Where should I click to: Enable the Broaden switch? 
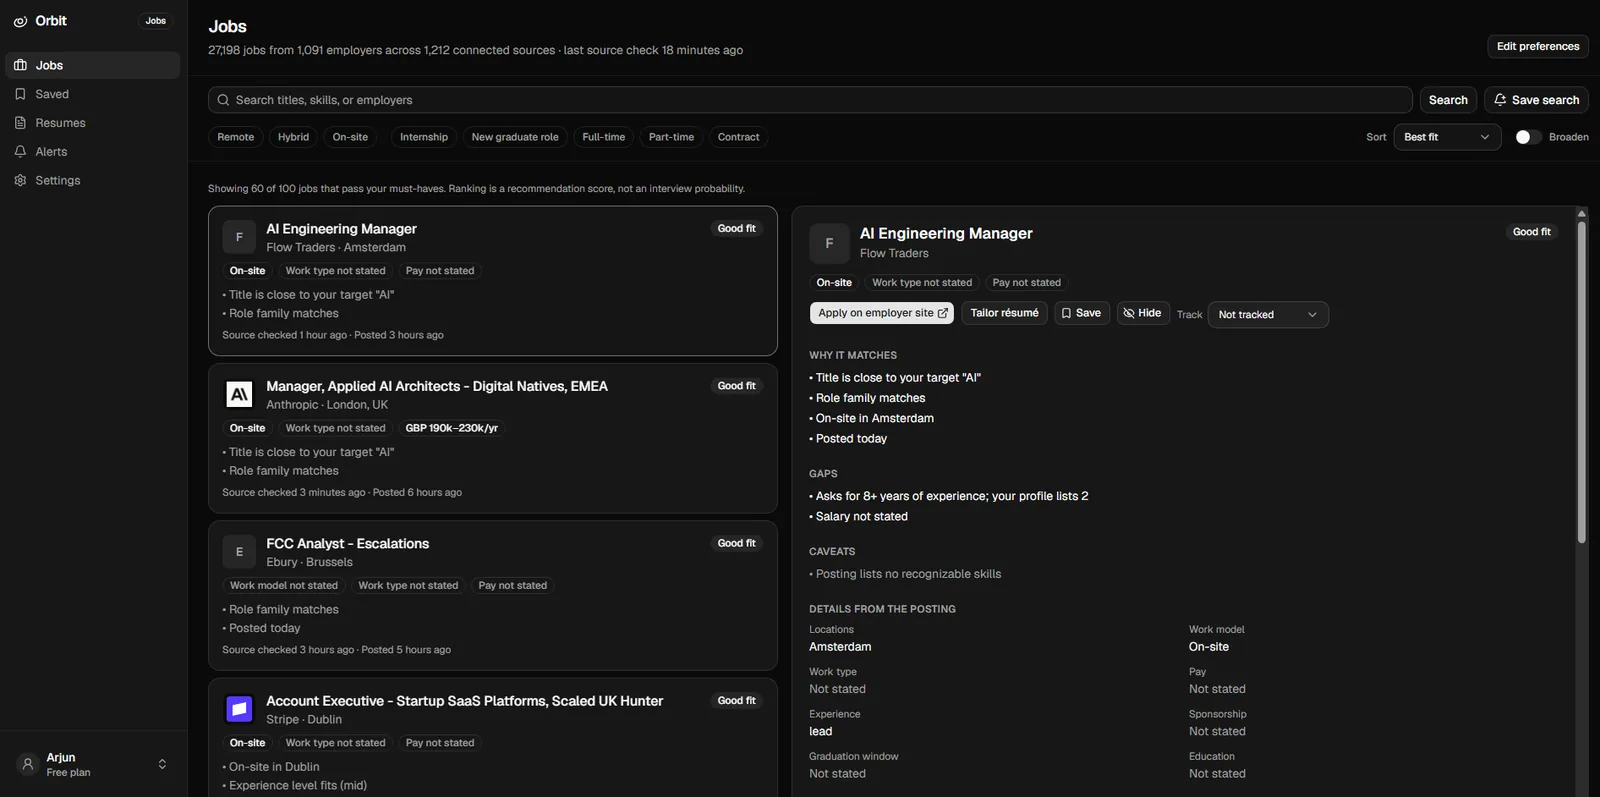(1528, 137)
